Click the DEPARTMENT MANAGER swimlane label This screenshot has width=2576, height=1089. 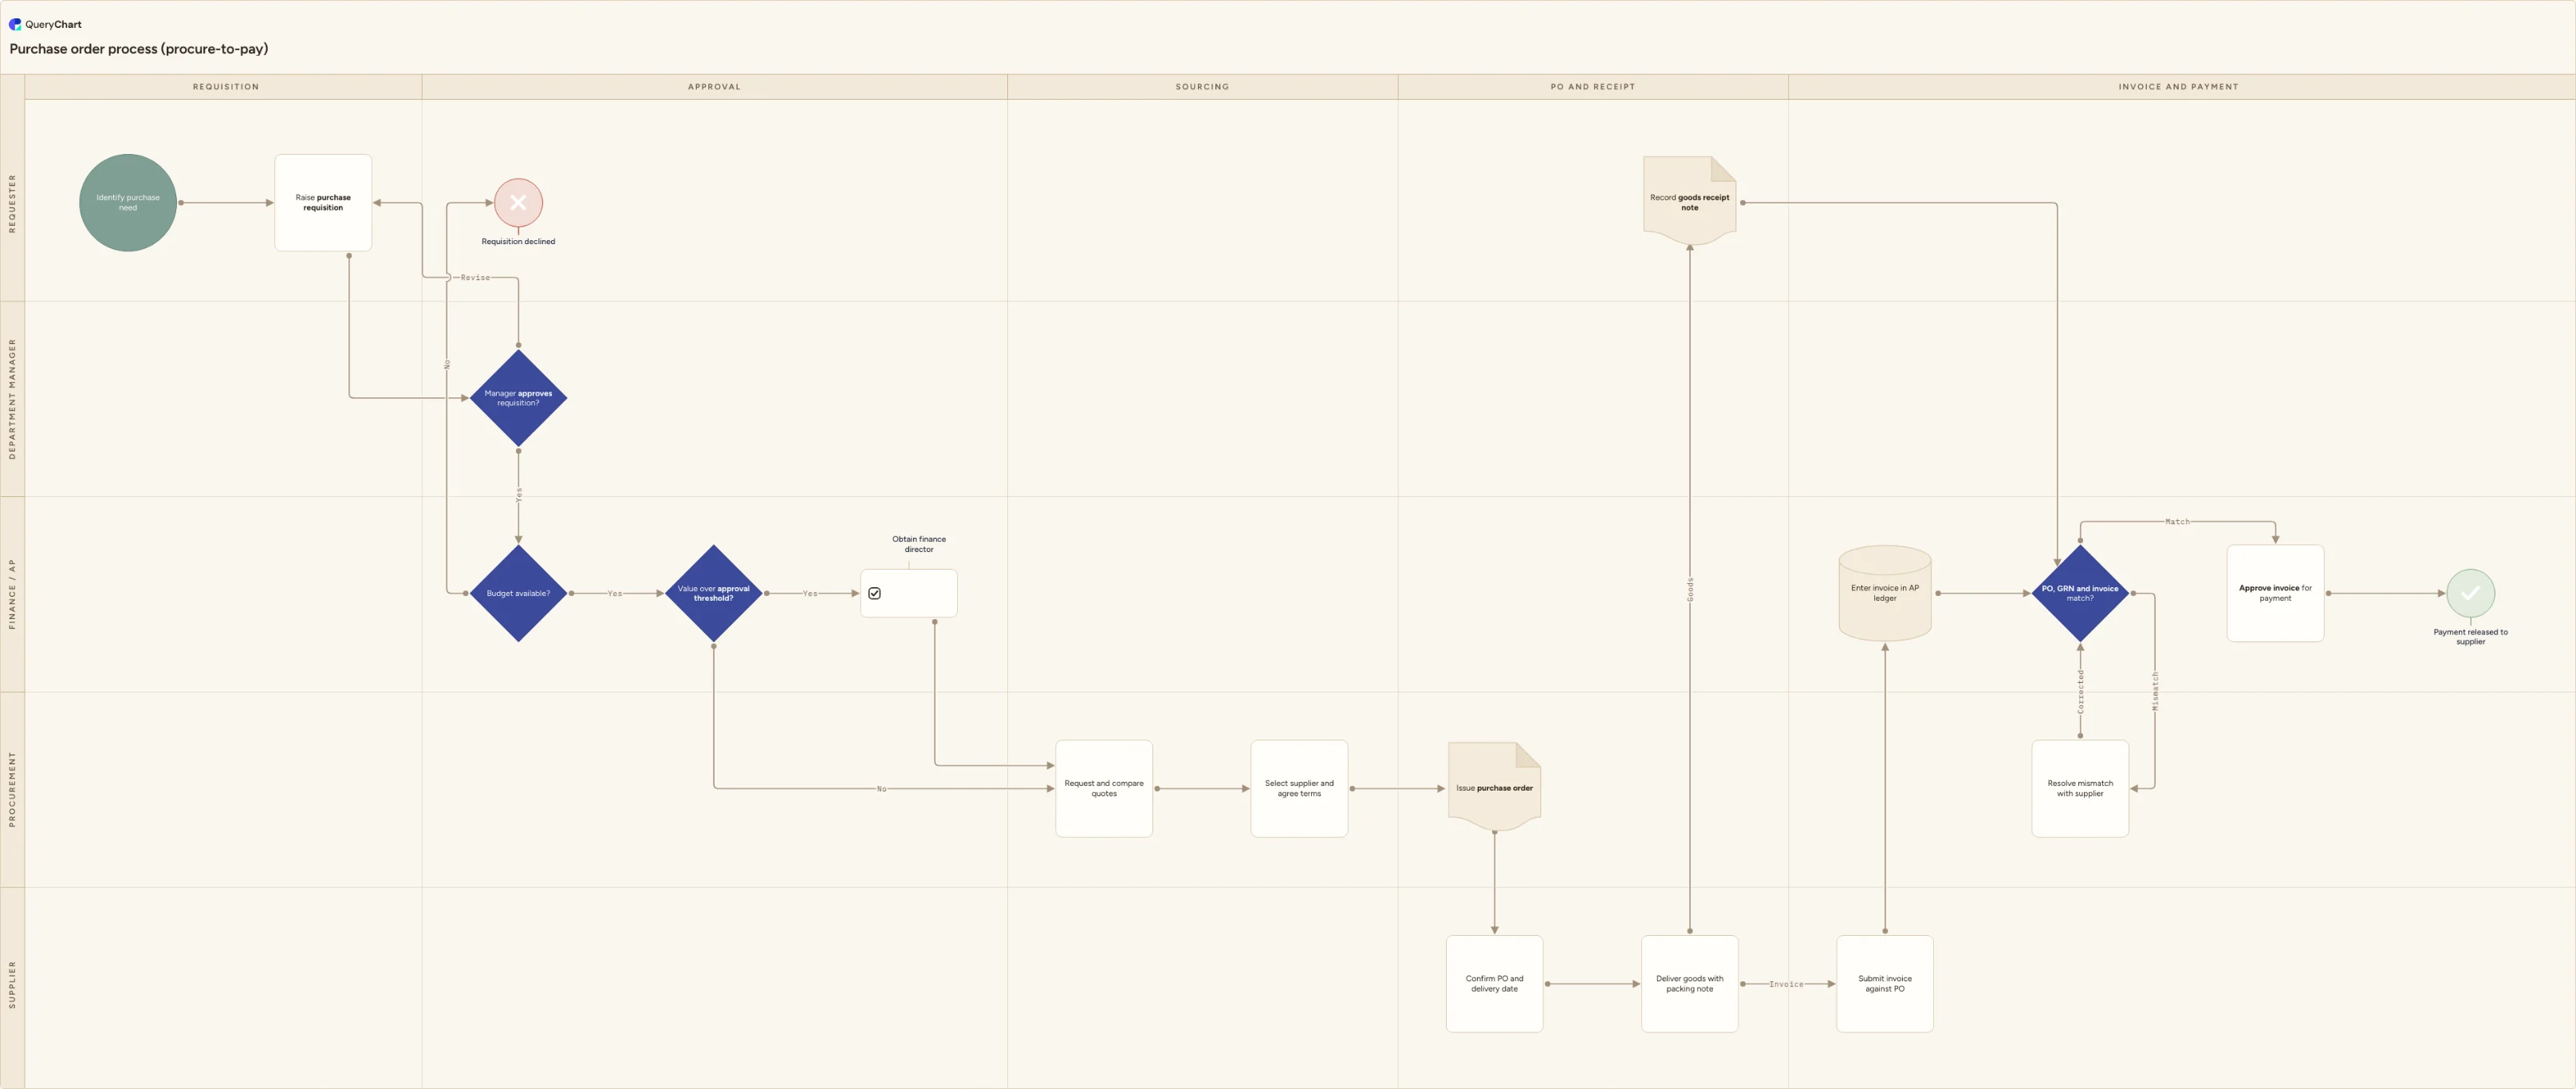coord(12,398)
